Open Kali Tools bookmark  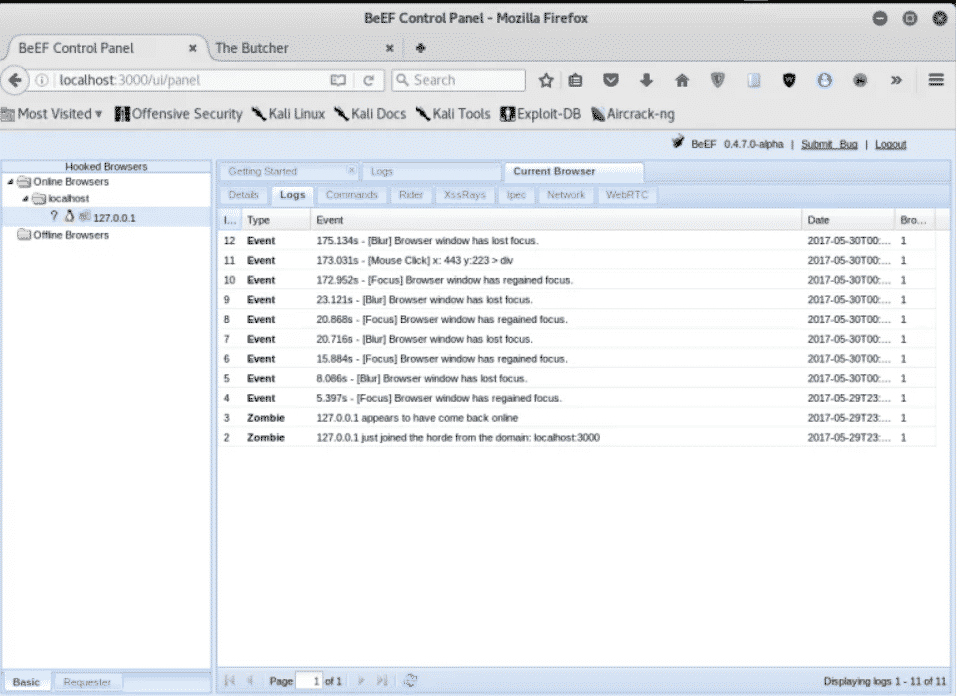(453, 114)
